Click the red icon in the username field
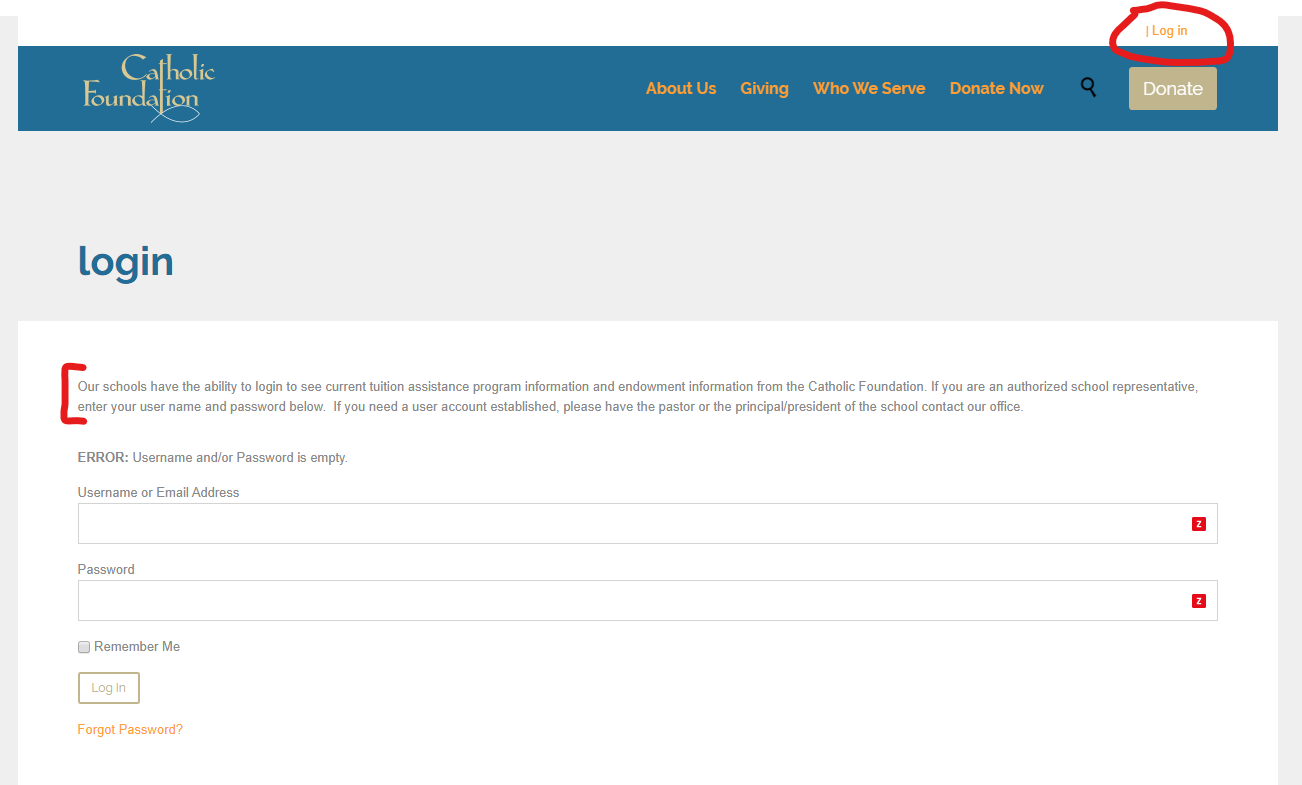Screen dimensions: 1302x785 pyautogui.click(x=1198, y=524)
